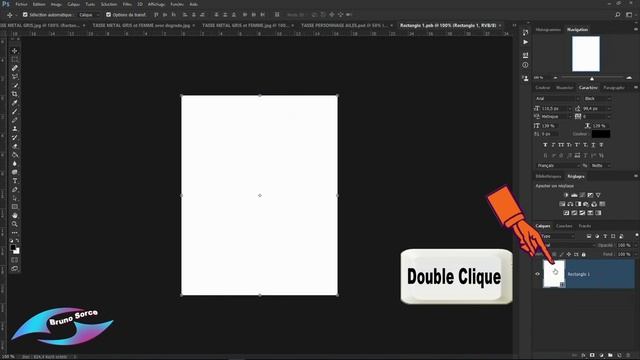Select the Hand tool
The height and width of the screenshot is (360, 640).
tap(15, 215)
